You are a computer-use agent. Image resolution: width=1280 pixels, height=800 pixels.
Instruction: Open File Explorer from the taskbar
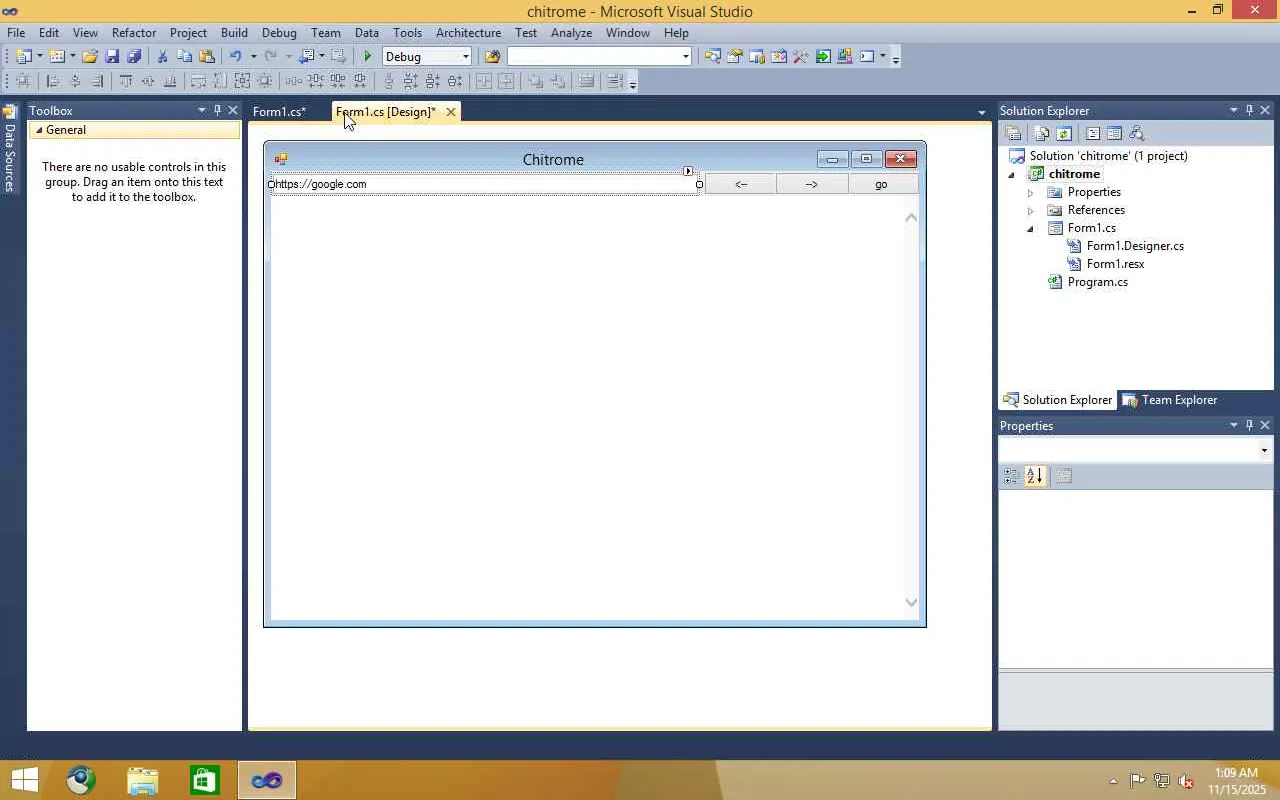[x=143, y=780]
